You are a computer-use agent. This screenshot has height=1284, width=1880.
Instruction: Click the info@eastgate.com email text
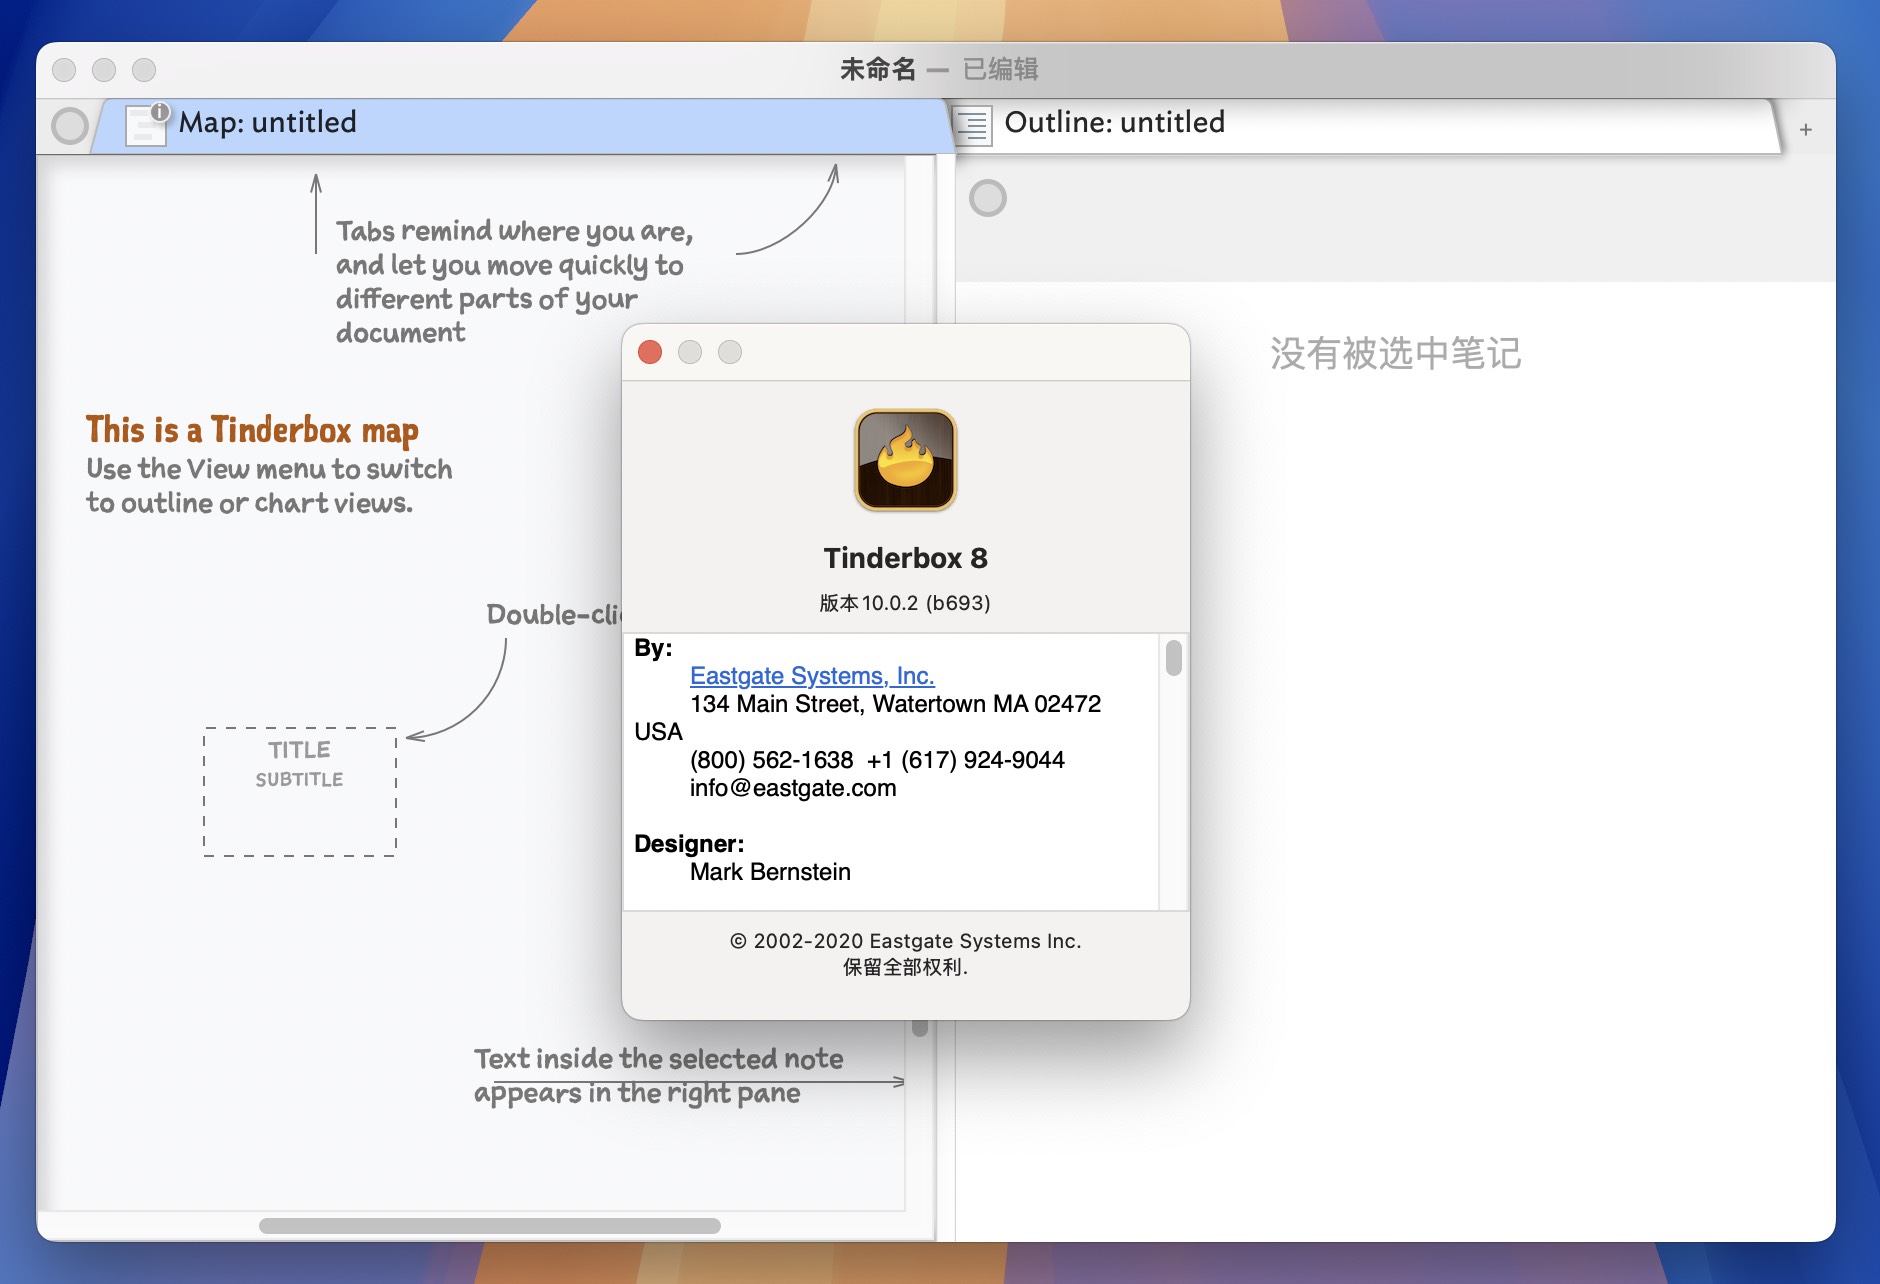coord(793,788)
